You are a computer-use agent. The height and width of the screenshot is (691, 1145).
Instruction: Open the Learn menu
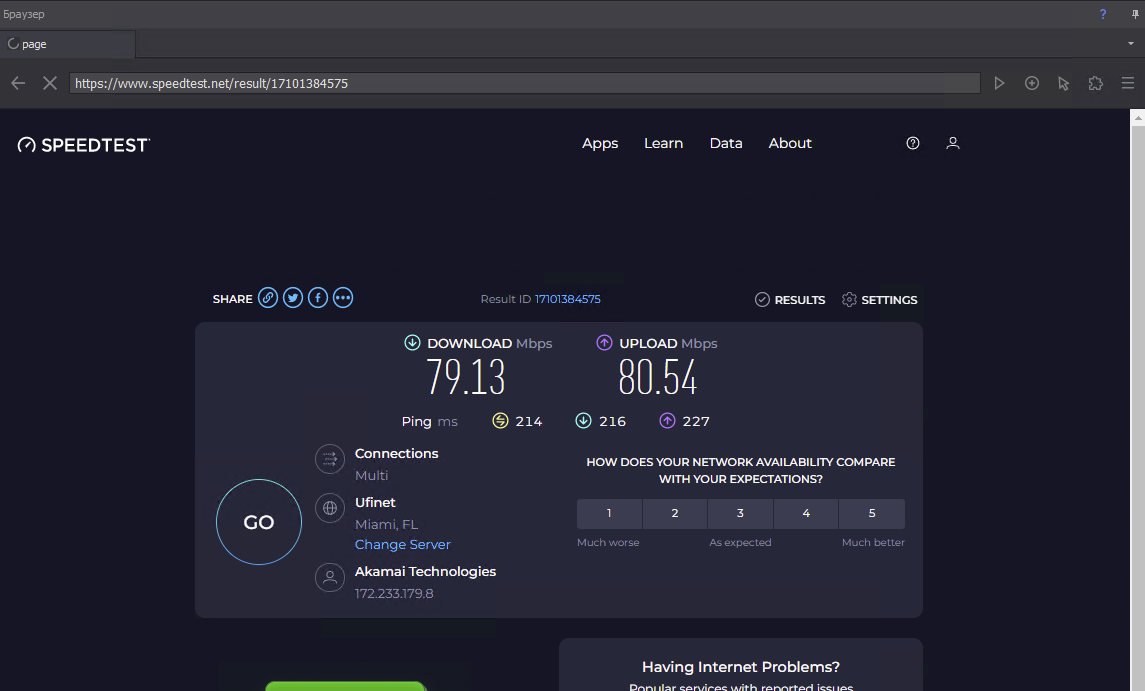[x=663, y=143]
